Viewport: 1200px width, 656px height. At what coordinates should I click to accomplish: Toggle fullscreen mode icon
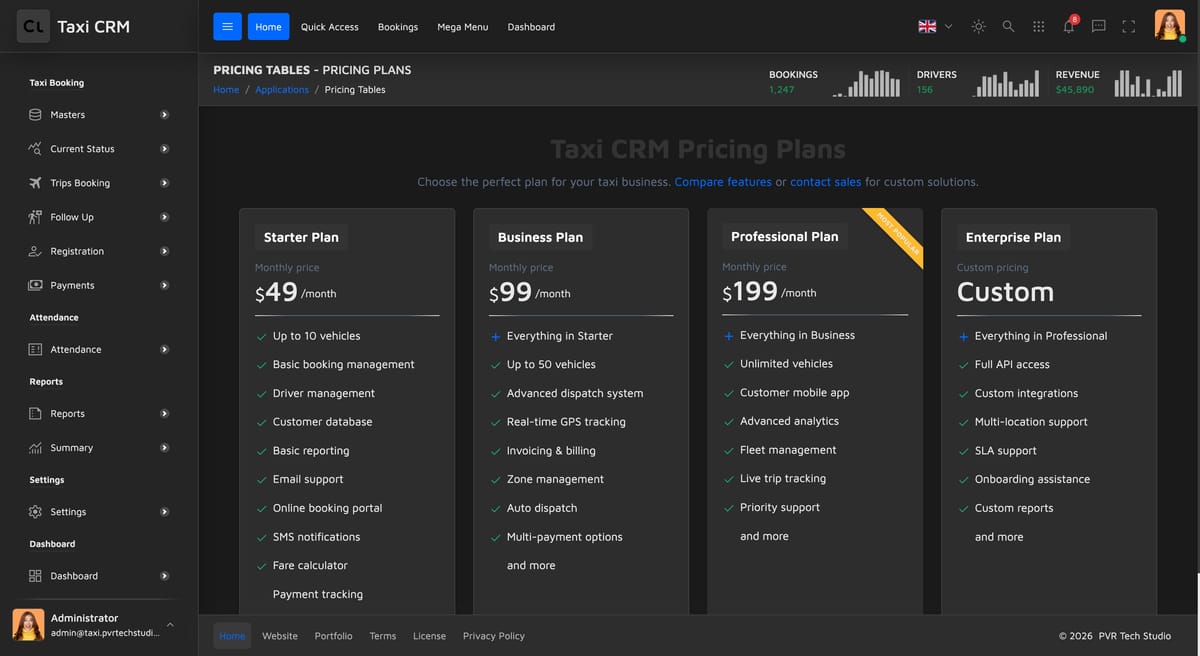tap(1128, 27)
